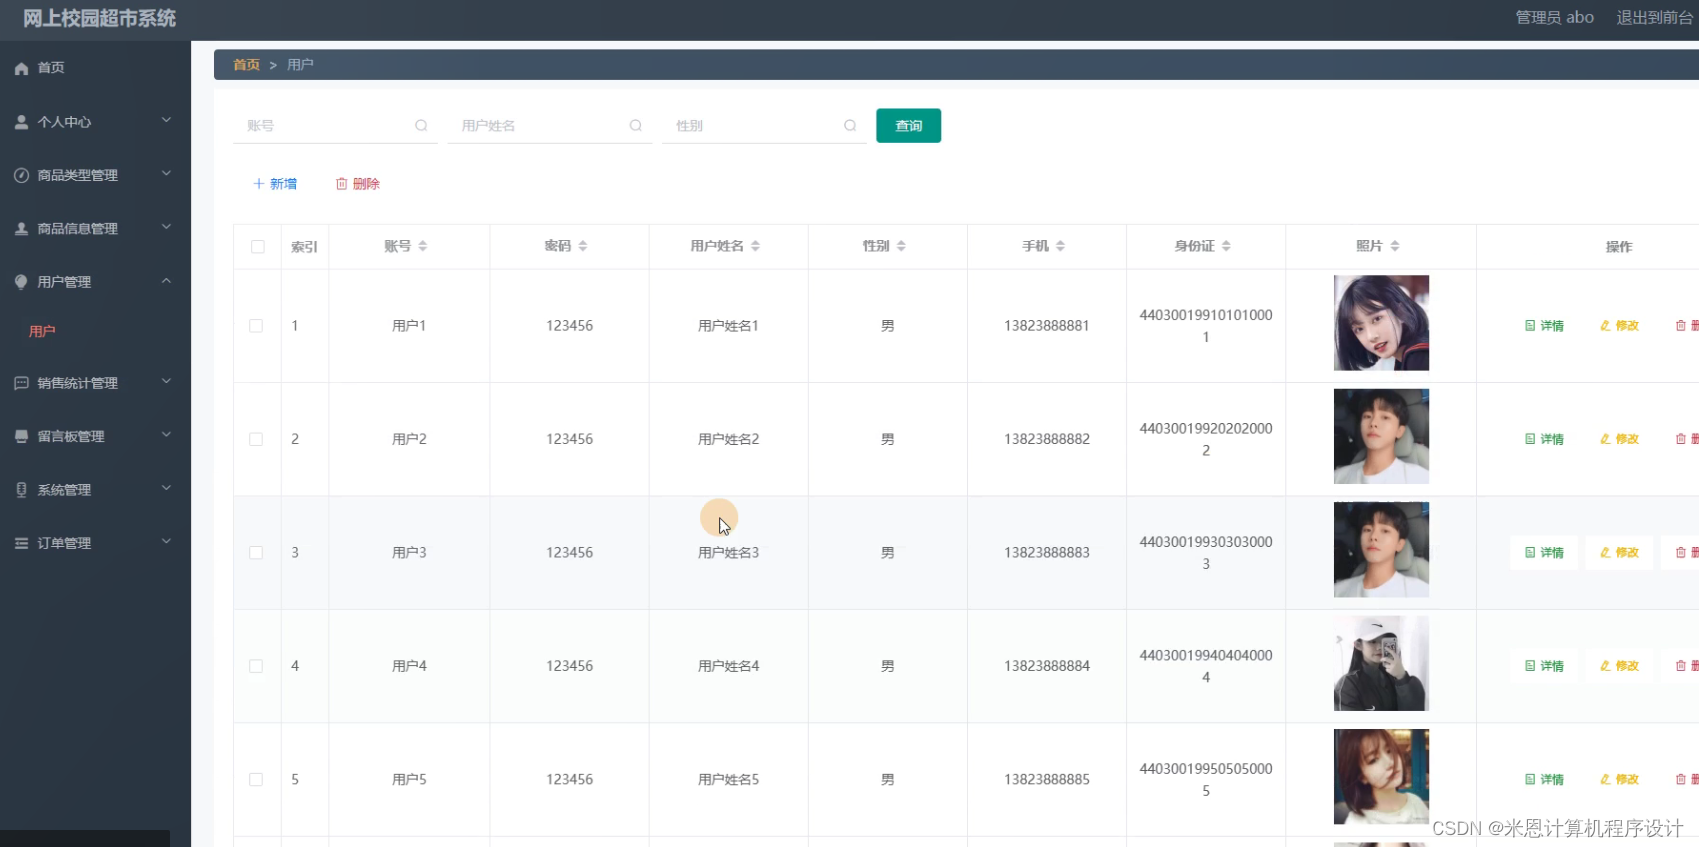Check the row 3 用户3 checkbox
The width and height of the screenshot is (1699, 847).
click(256, 553)
